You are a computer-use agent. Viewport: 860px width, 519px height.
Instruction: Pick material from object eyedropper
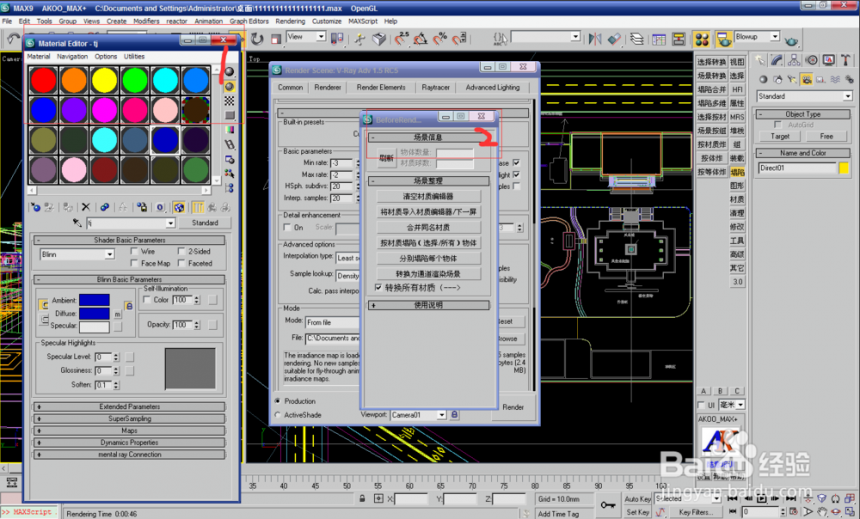[x=77, y=223]
